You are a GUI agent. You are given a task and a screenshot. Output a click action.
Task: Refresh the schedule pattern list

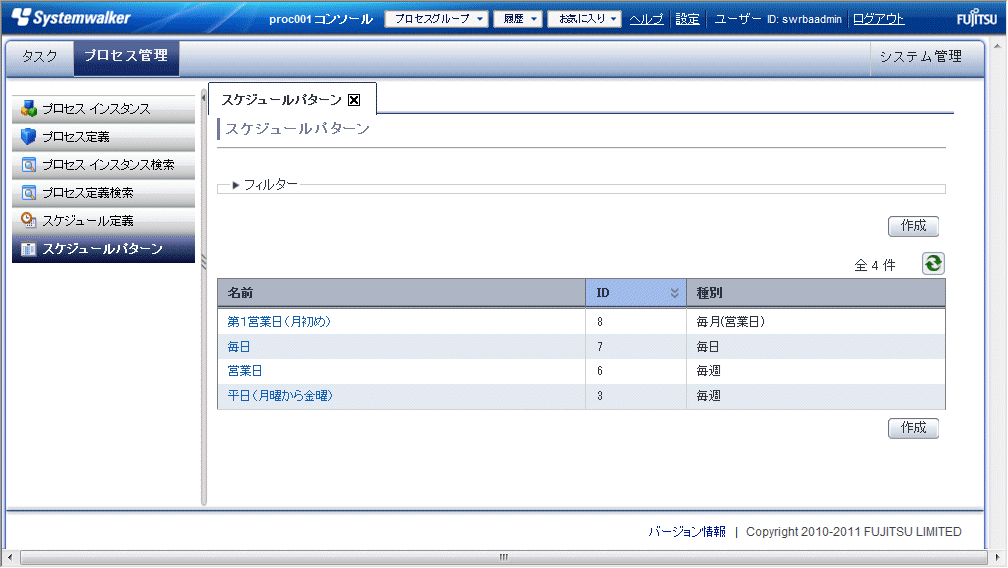tap(932, 263)
